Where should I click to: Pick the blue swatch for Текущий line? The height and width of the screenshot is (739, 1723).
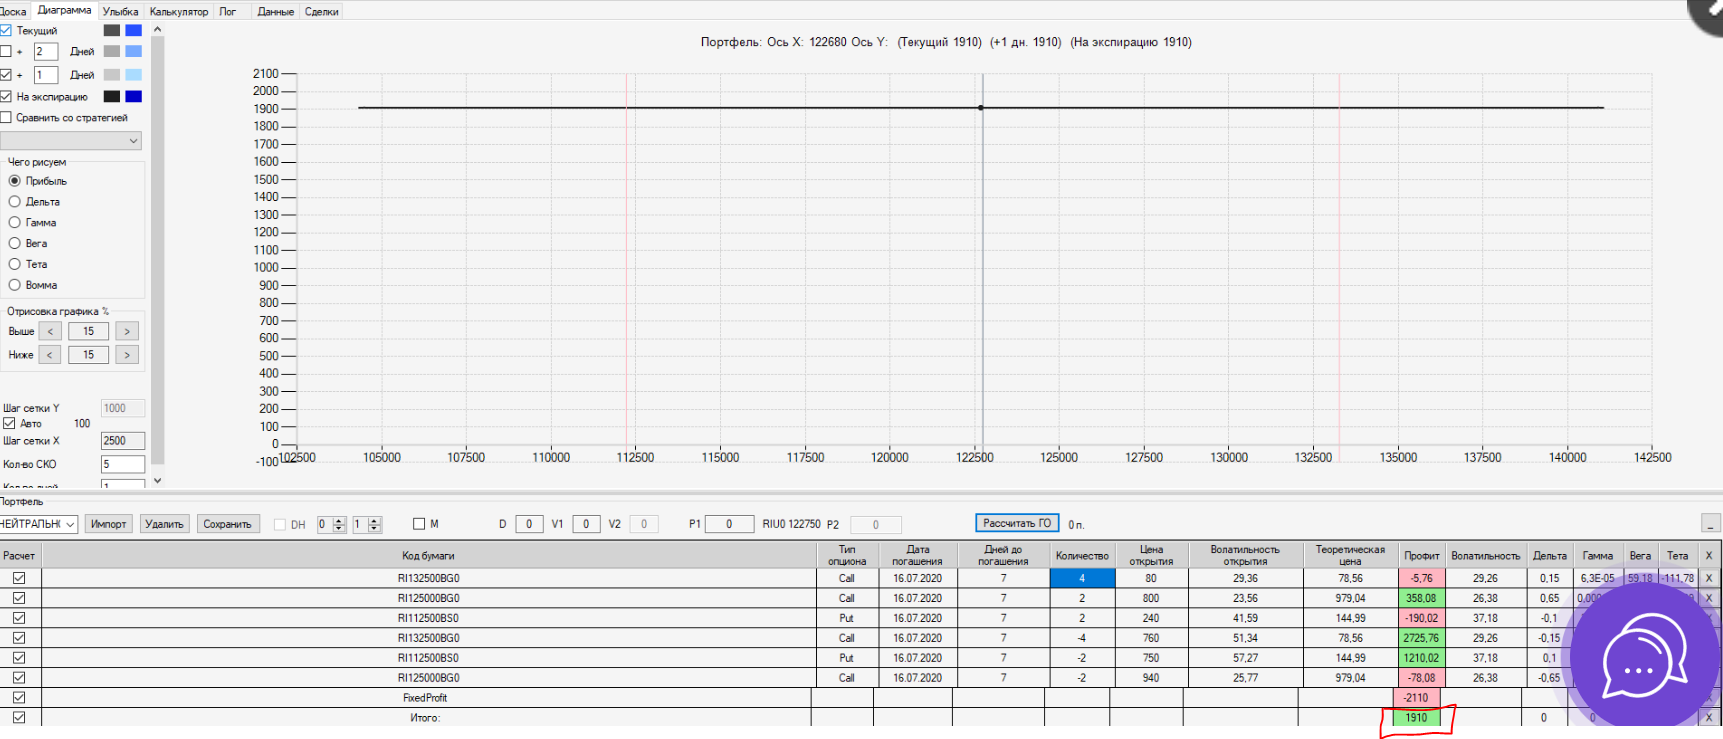(133, 31)
